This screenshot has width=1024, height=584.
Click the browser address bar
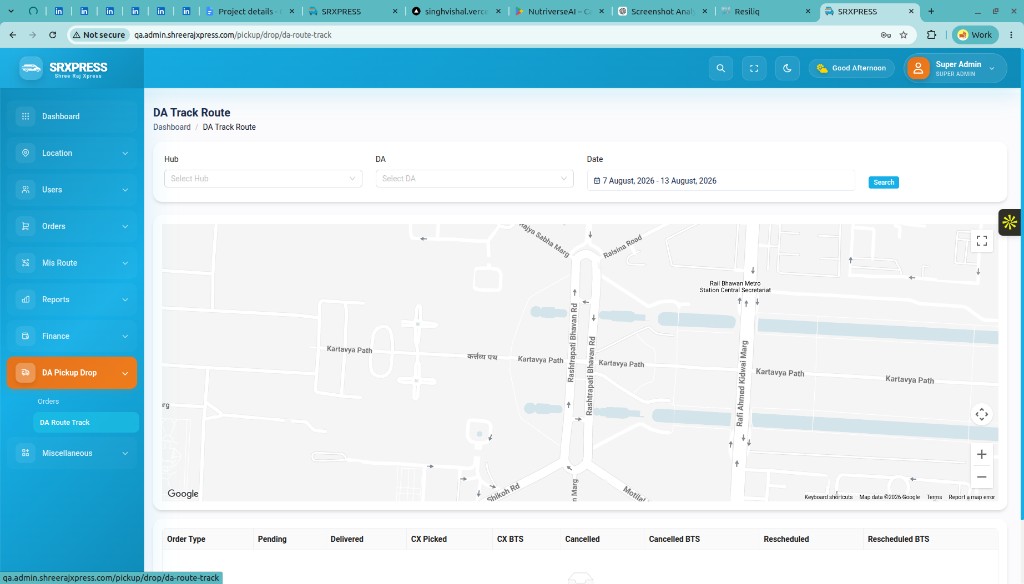pyautogui.click(x=490, y=35)
